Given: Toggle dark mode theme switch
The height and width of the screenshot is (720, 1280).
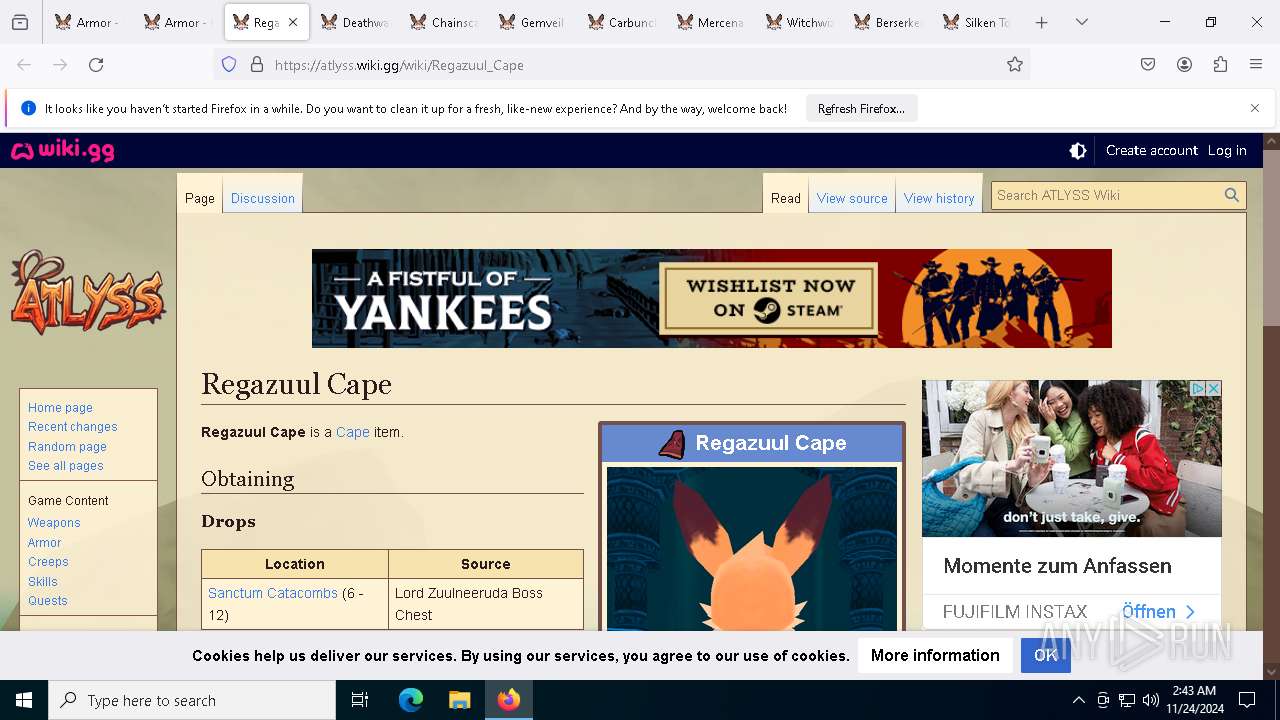Looking at the screenshot, I should click(x=1078, y=151).
